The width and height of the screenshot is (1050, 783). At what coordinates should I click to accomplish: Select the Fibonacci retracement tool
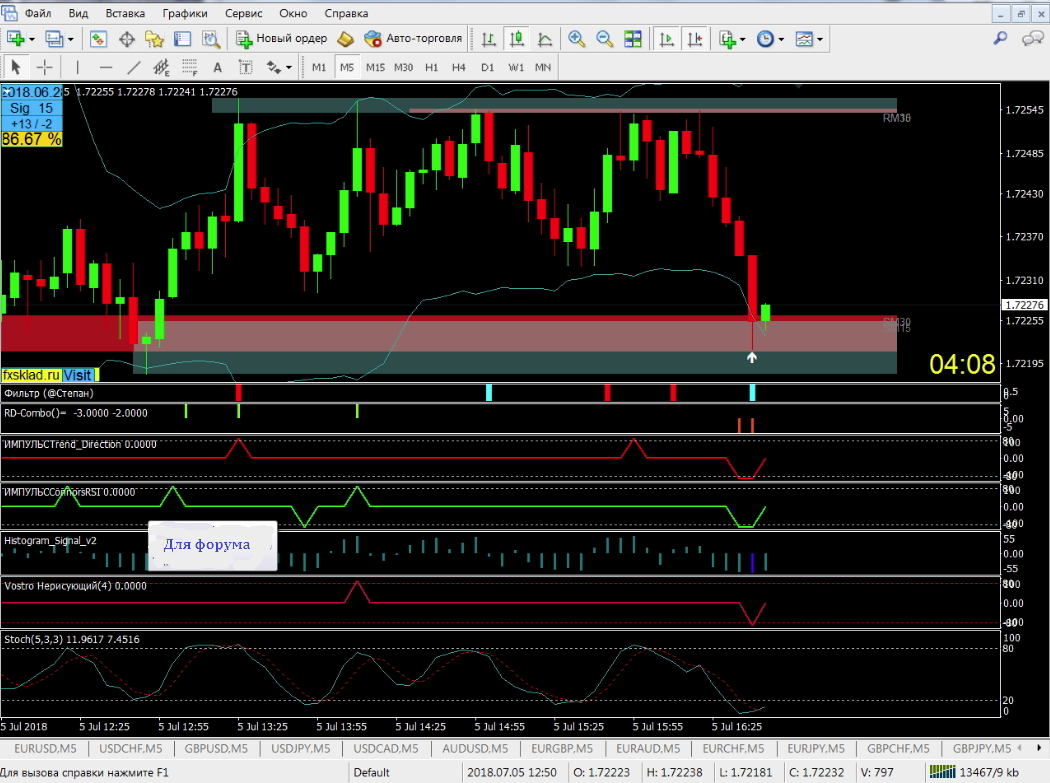[x=190, y=67]
